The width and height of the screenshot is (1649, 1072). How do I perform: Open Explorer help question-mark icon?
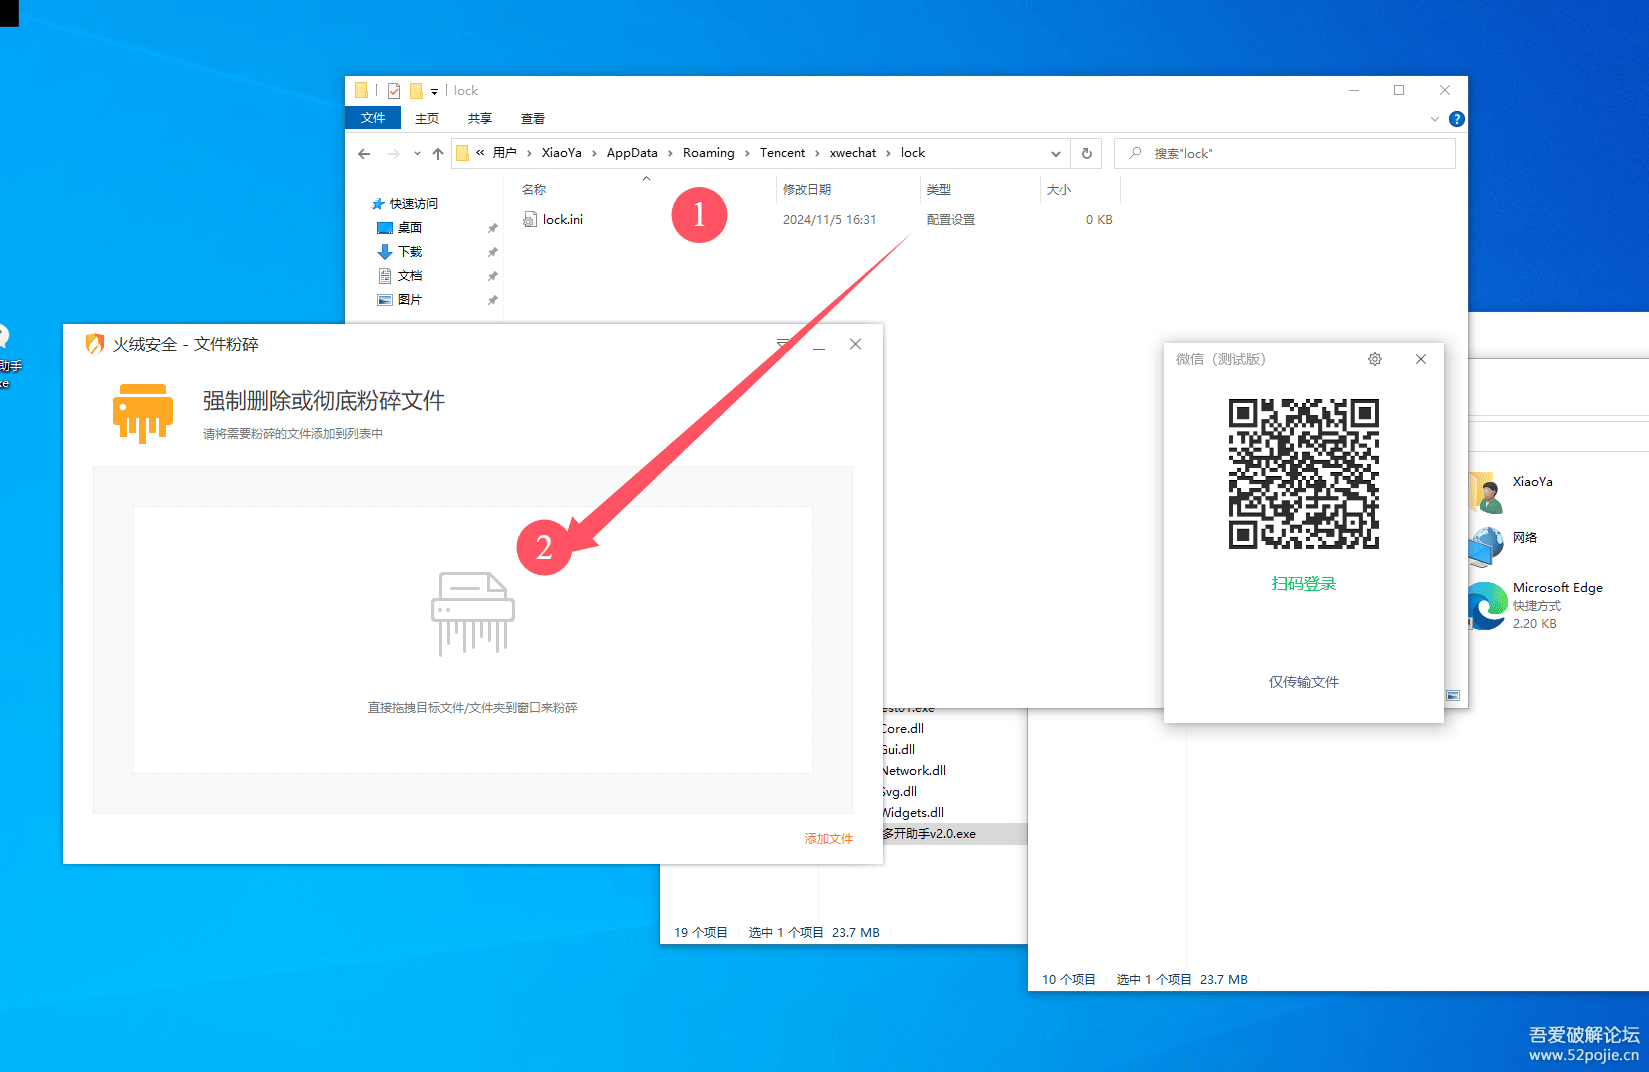(1457, 119)
